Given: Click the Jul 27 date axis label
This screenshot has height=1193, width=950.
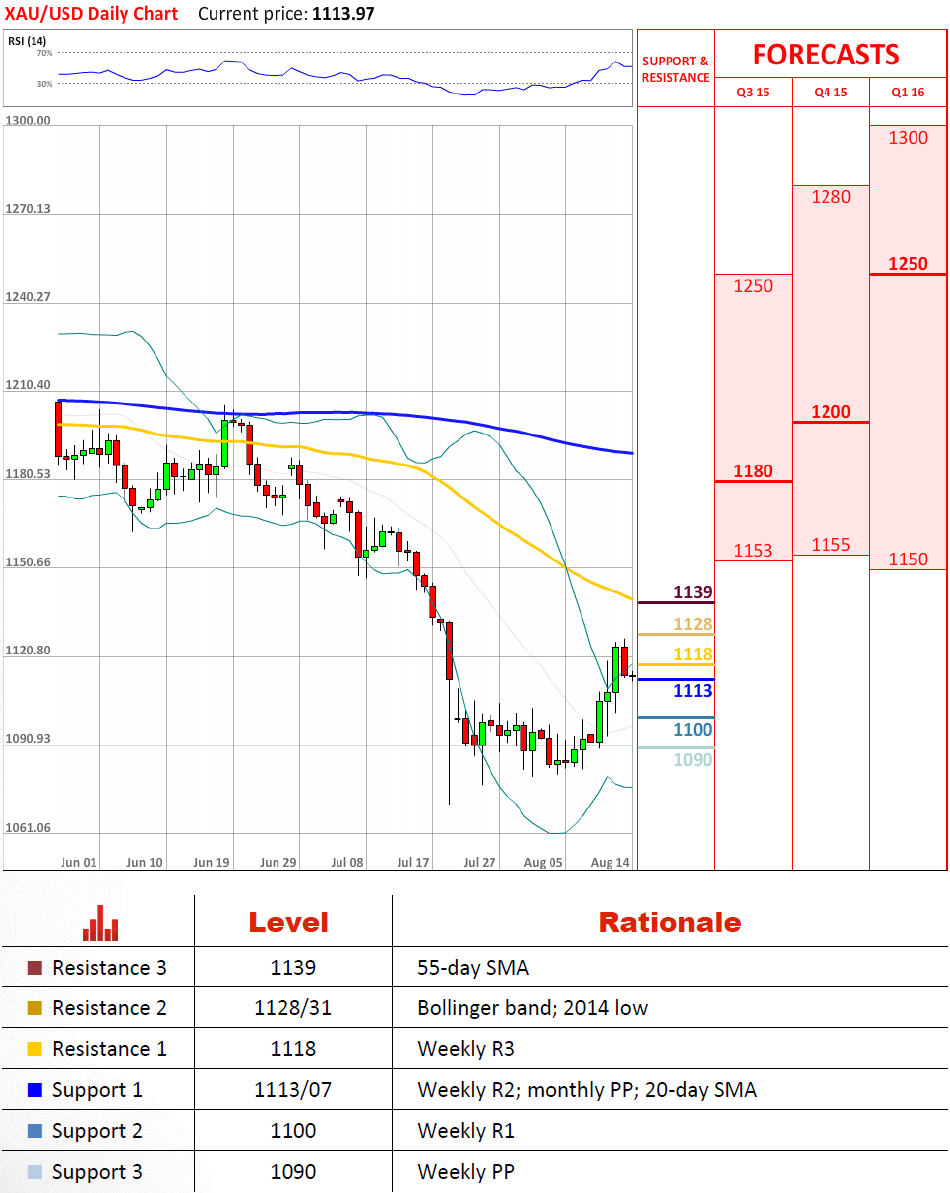Looking at the screenshot, I should 479,863.
